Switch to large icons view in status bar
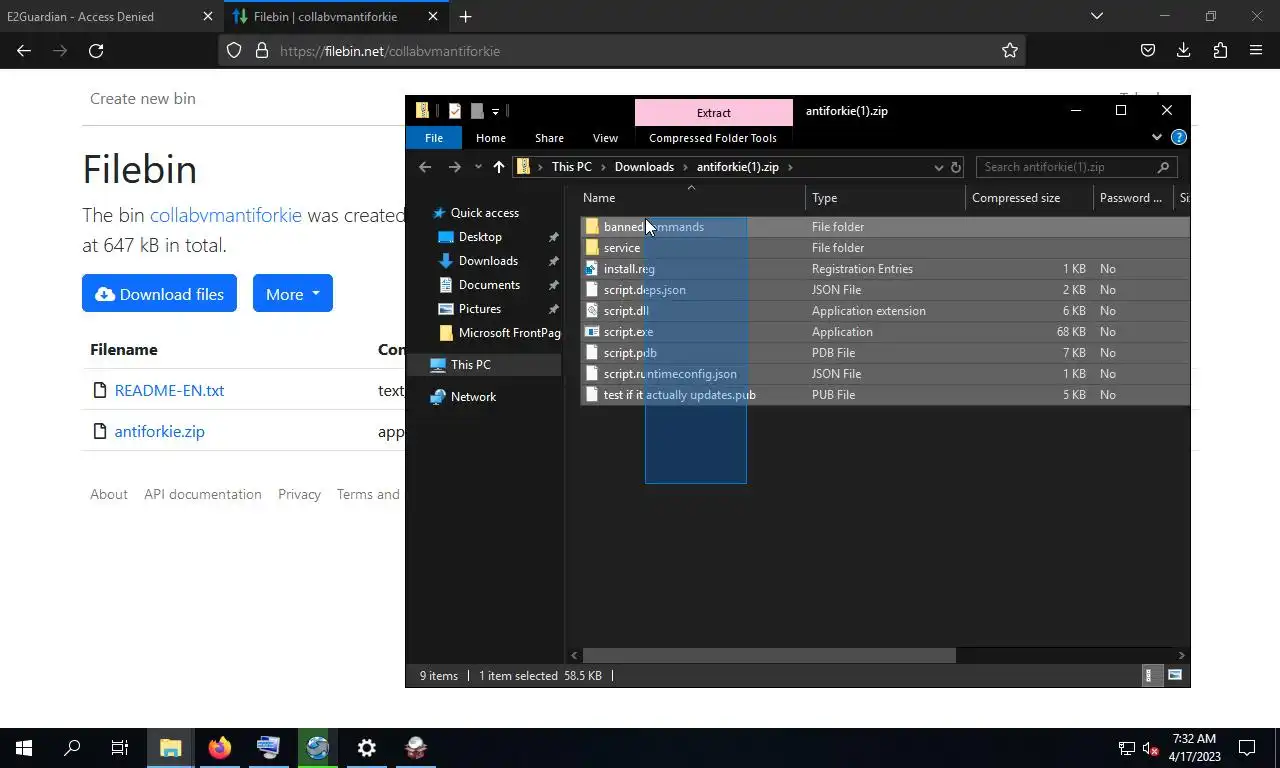Image resolution: width=1280 pixels, height=768 pixels. [1175, 676]
